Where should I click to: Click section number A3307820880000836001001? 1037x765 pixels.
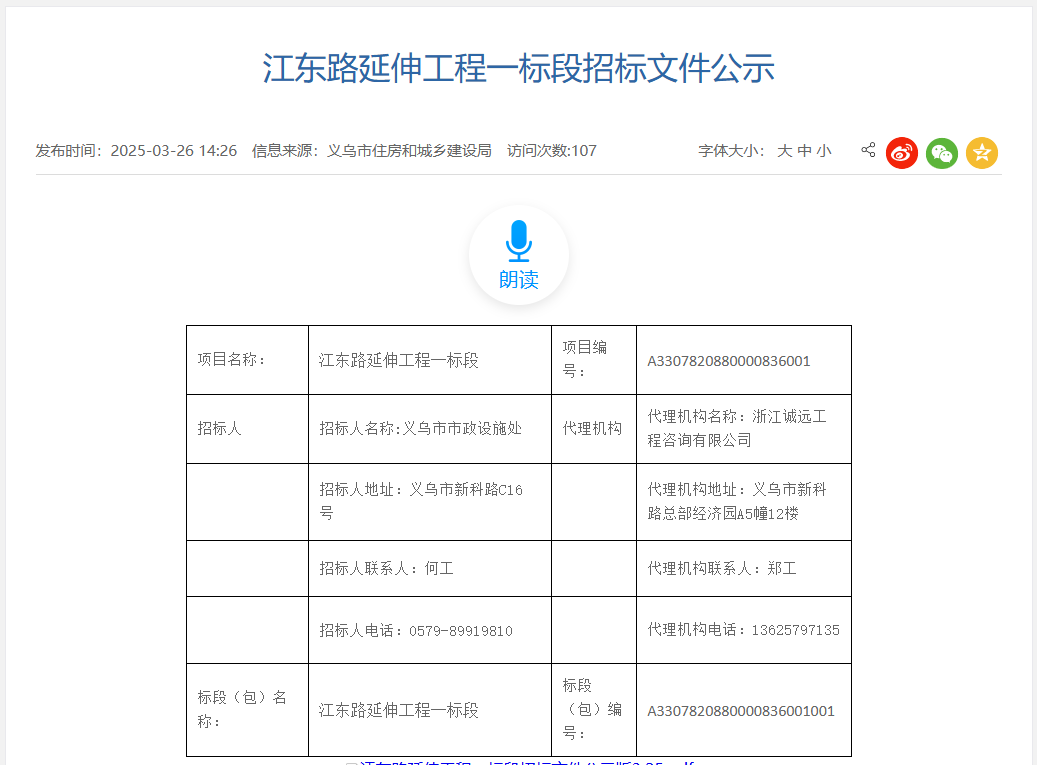coord(741,711)
